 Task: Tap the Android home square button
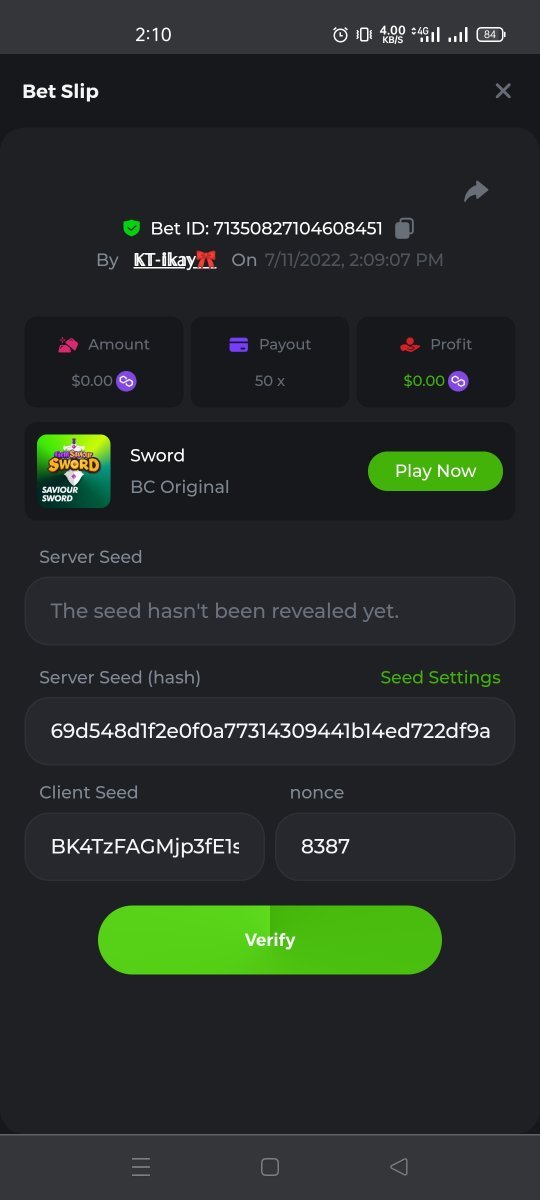point(269,1167)
